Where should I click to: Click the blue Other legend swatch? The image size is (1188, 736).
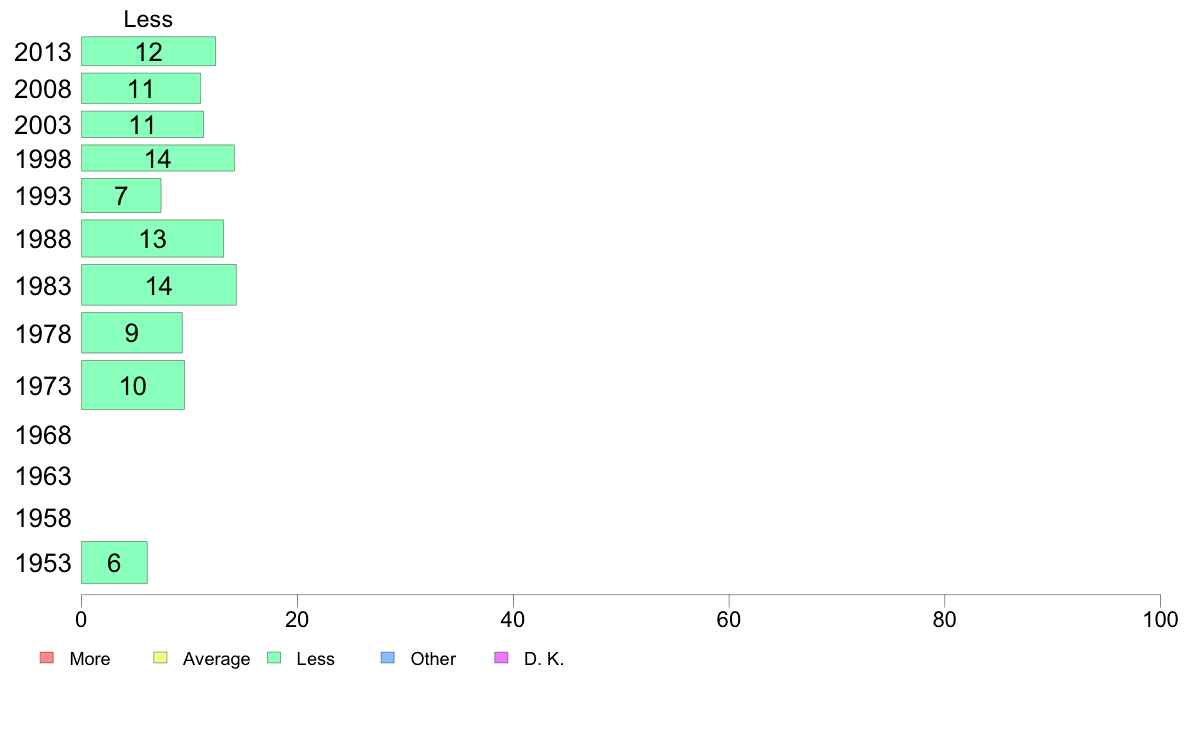[388, 658]
